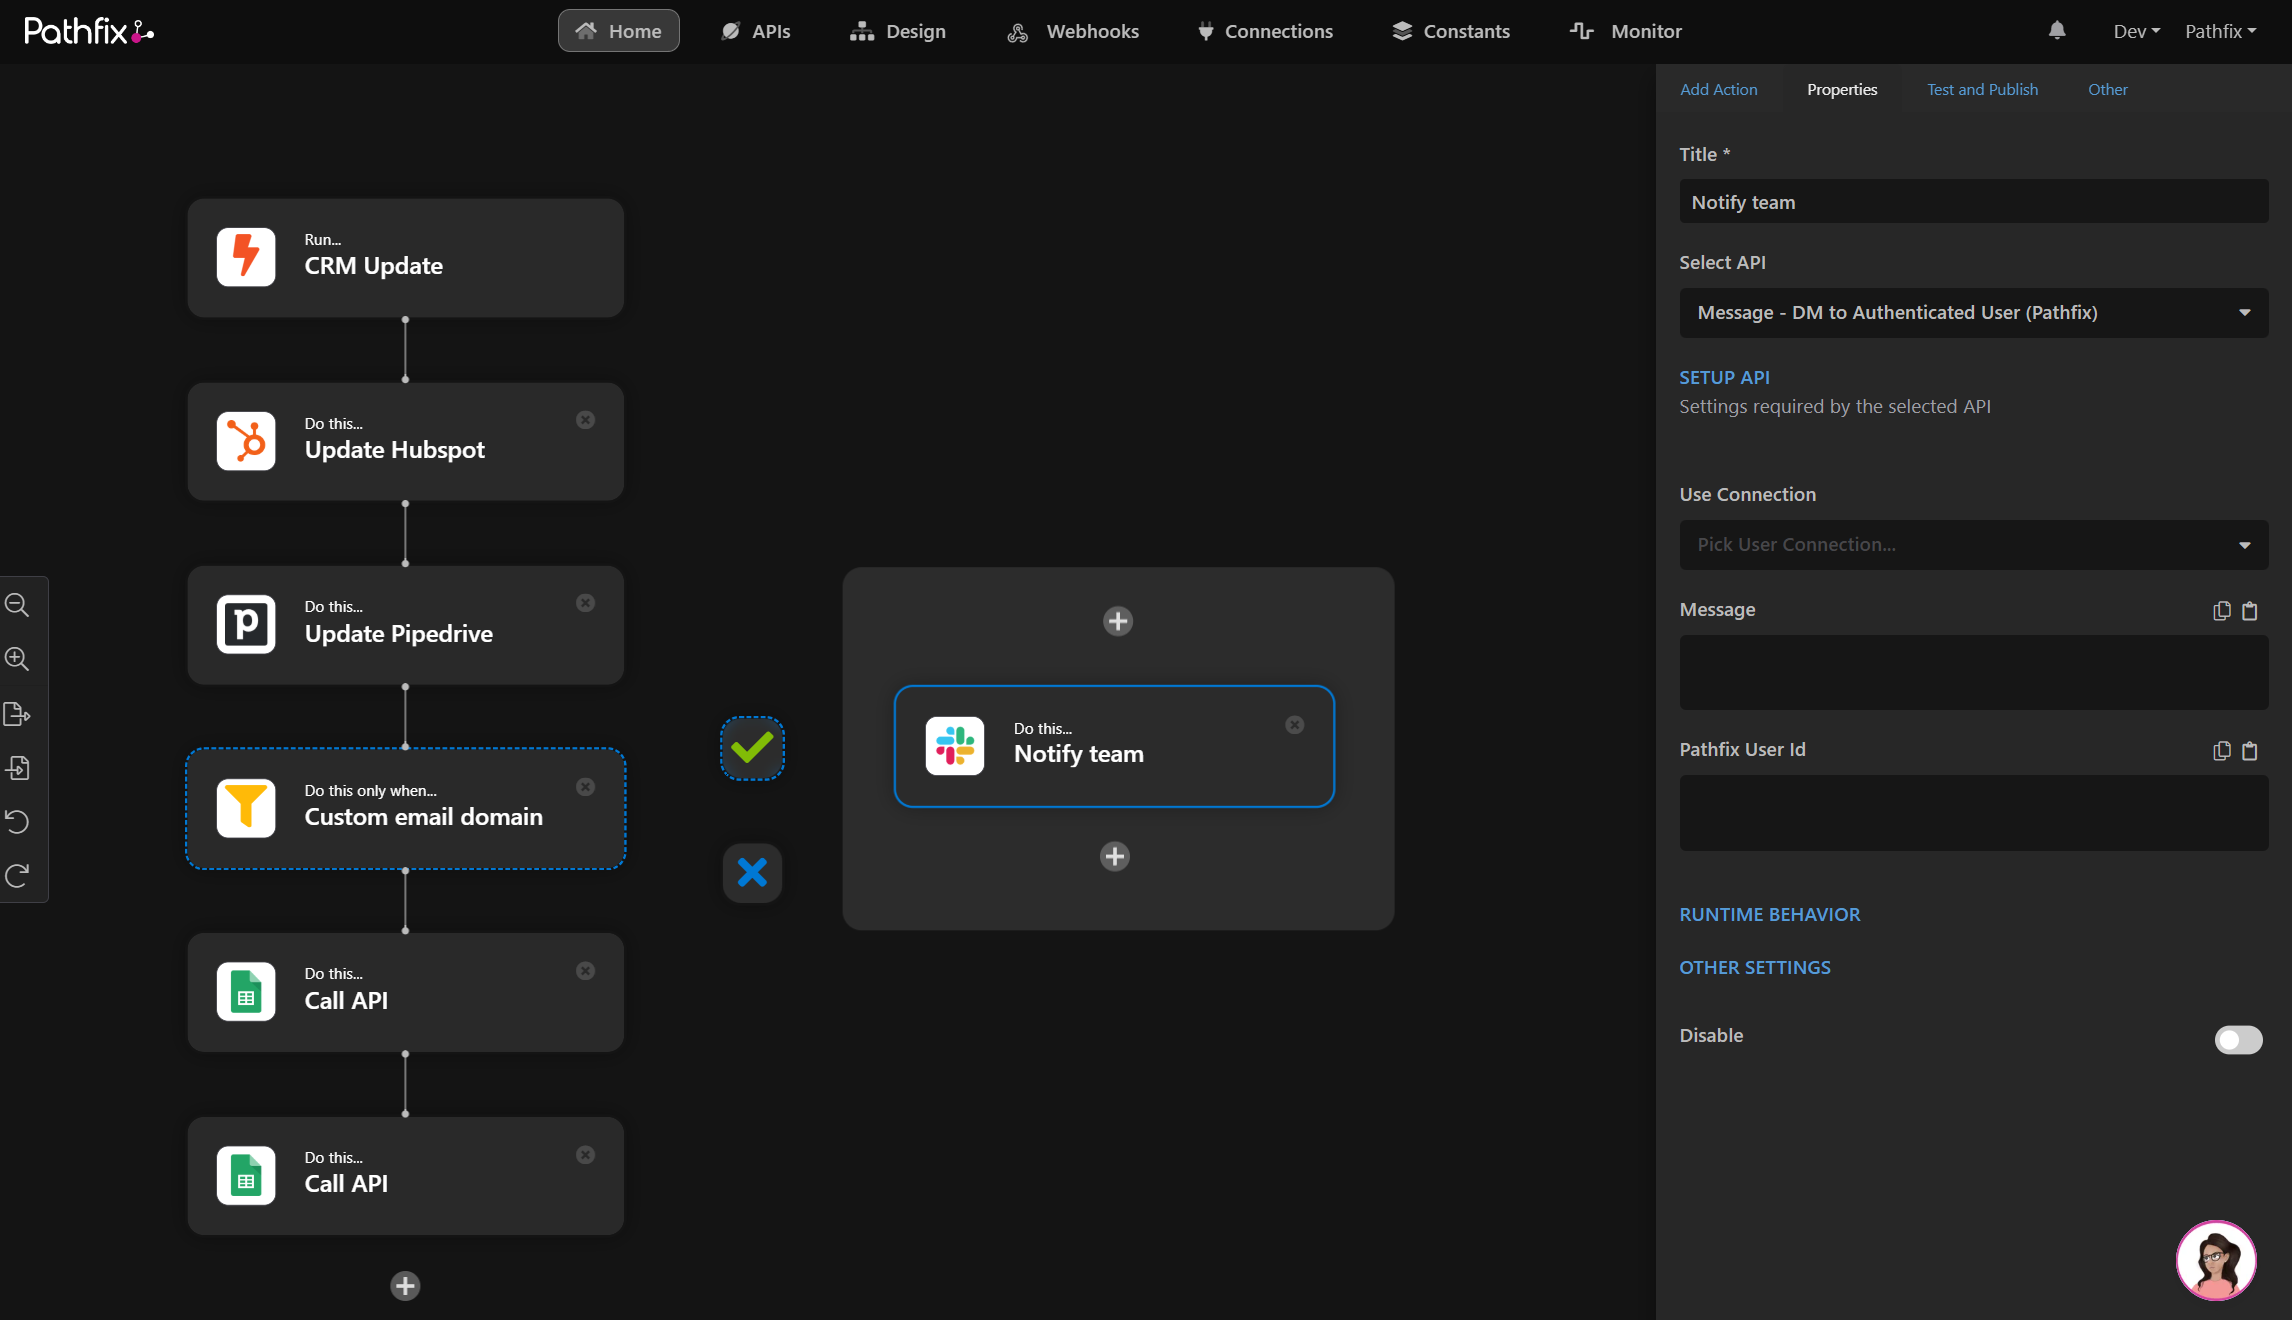2292x1320 pixels.
Task: Open the Constants section
Action: point(1451,31)
